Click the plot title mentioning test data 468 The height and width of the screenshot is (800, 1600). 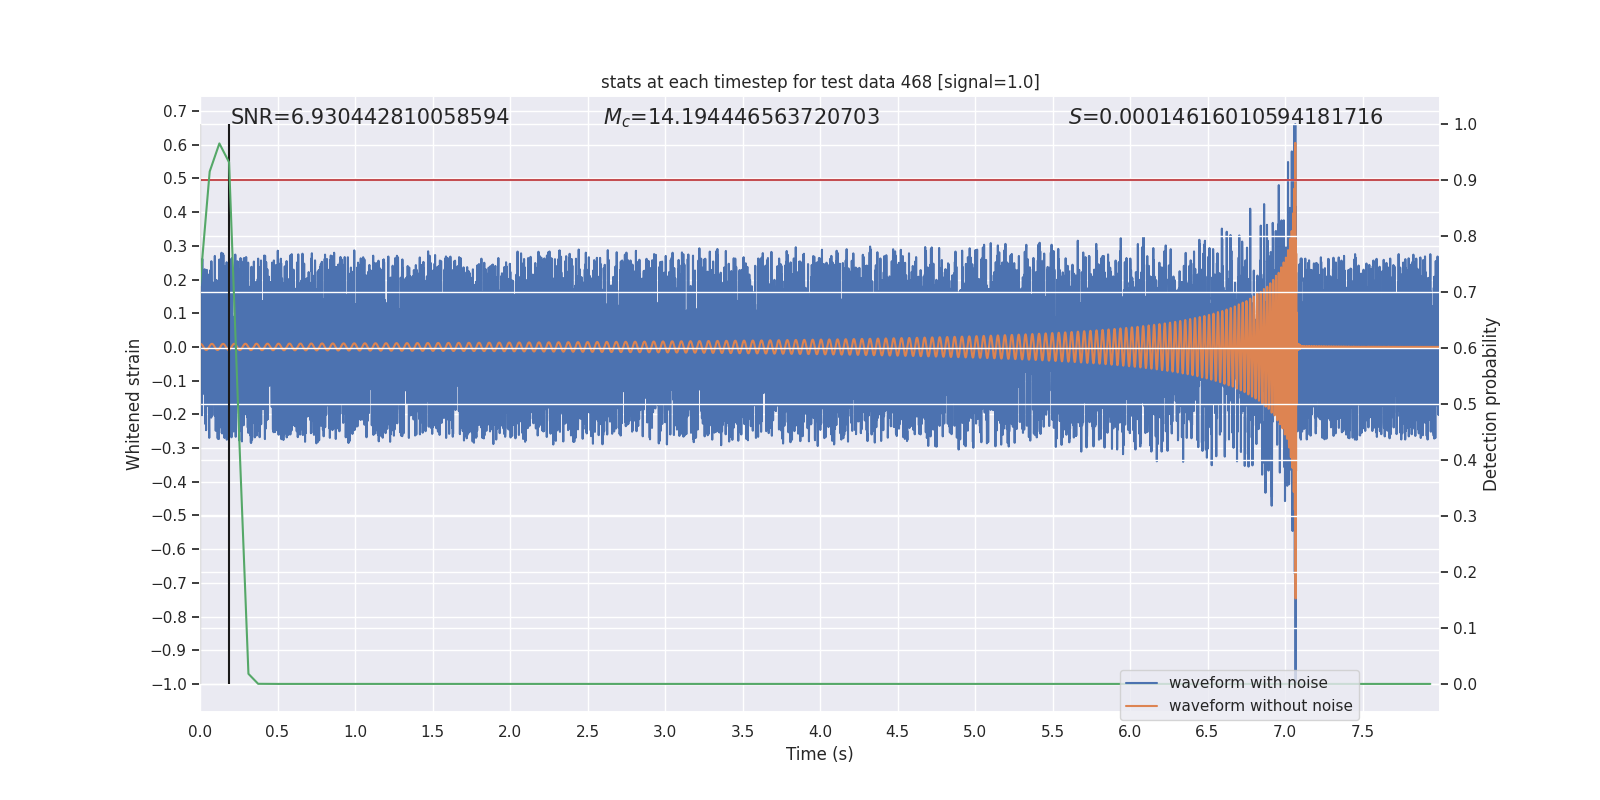[820, 82]
